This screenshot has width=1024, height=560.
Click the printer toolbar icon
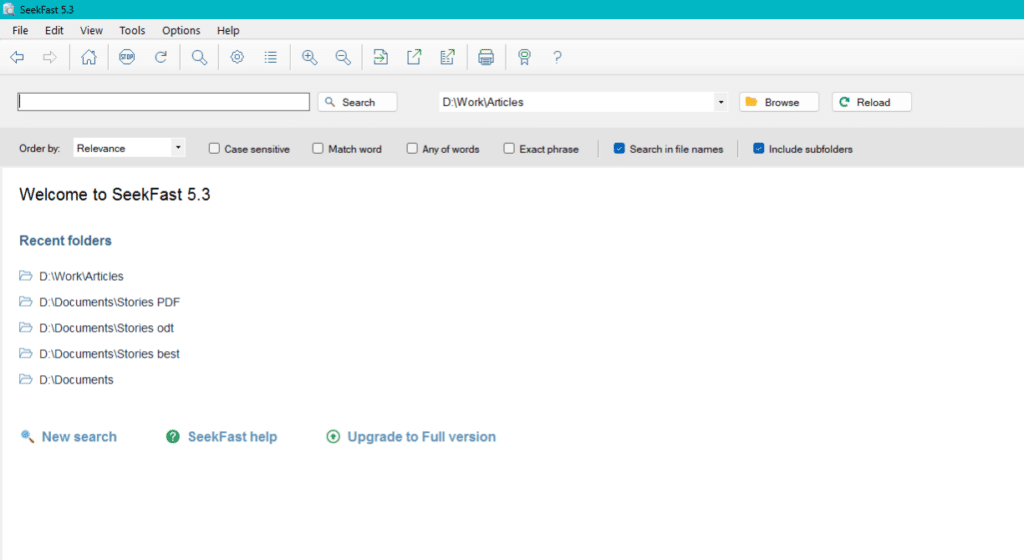[x=486, y=57]
